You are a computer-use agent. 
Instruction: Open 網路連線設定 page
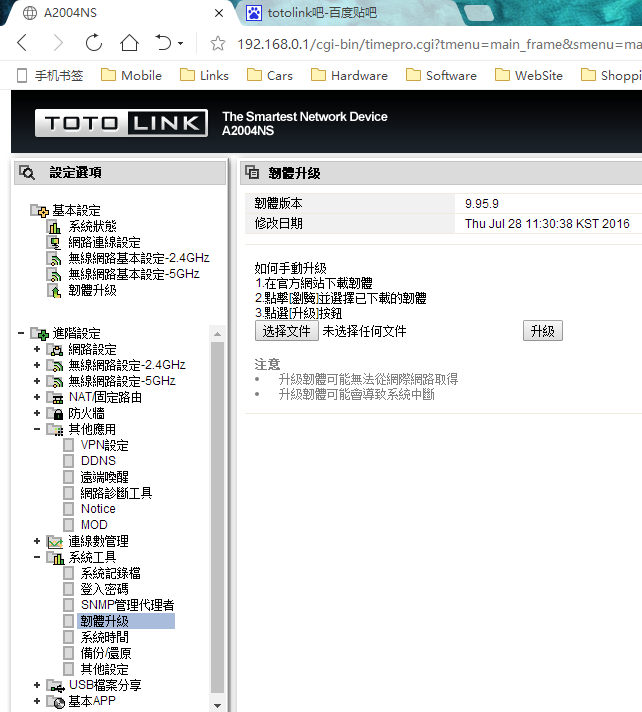104,242
